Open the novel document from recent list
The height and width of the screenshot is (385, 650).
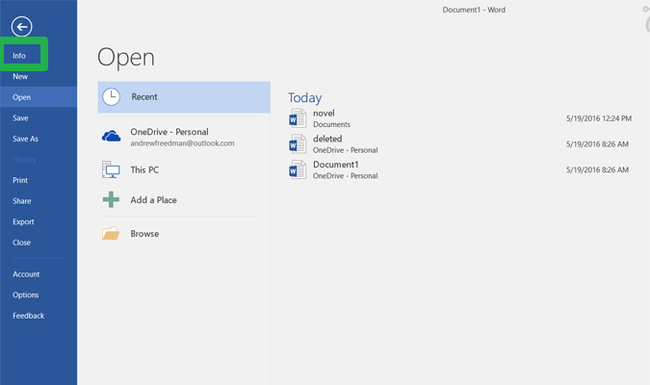tap(460, 119)
